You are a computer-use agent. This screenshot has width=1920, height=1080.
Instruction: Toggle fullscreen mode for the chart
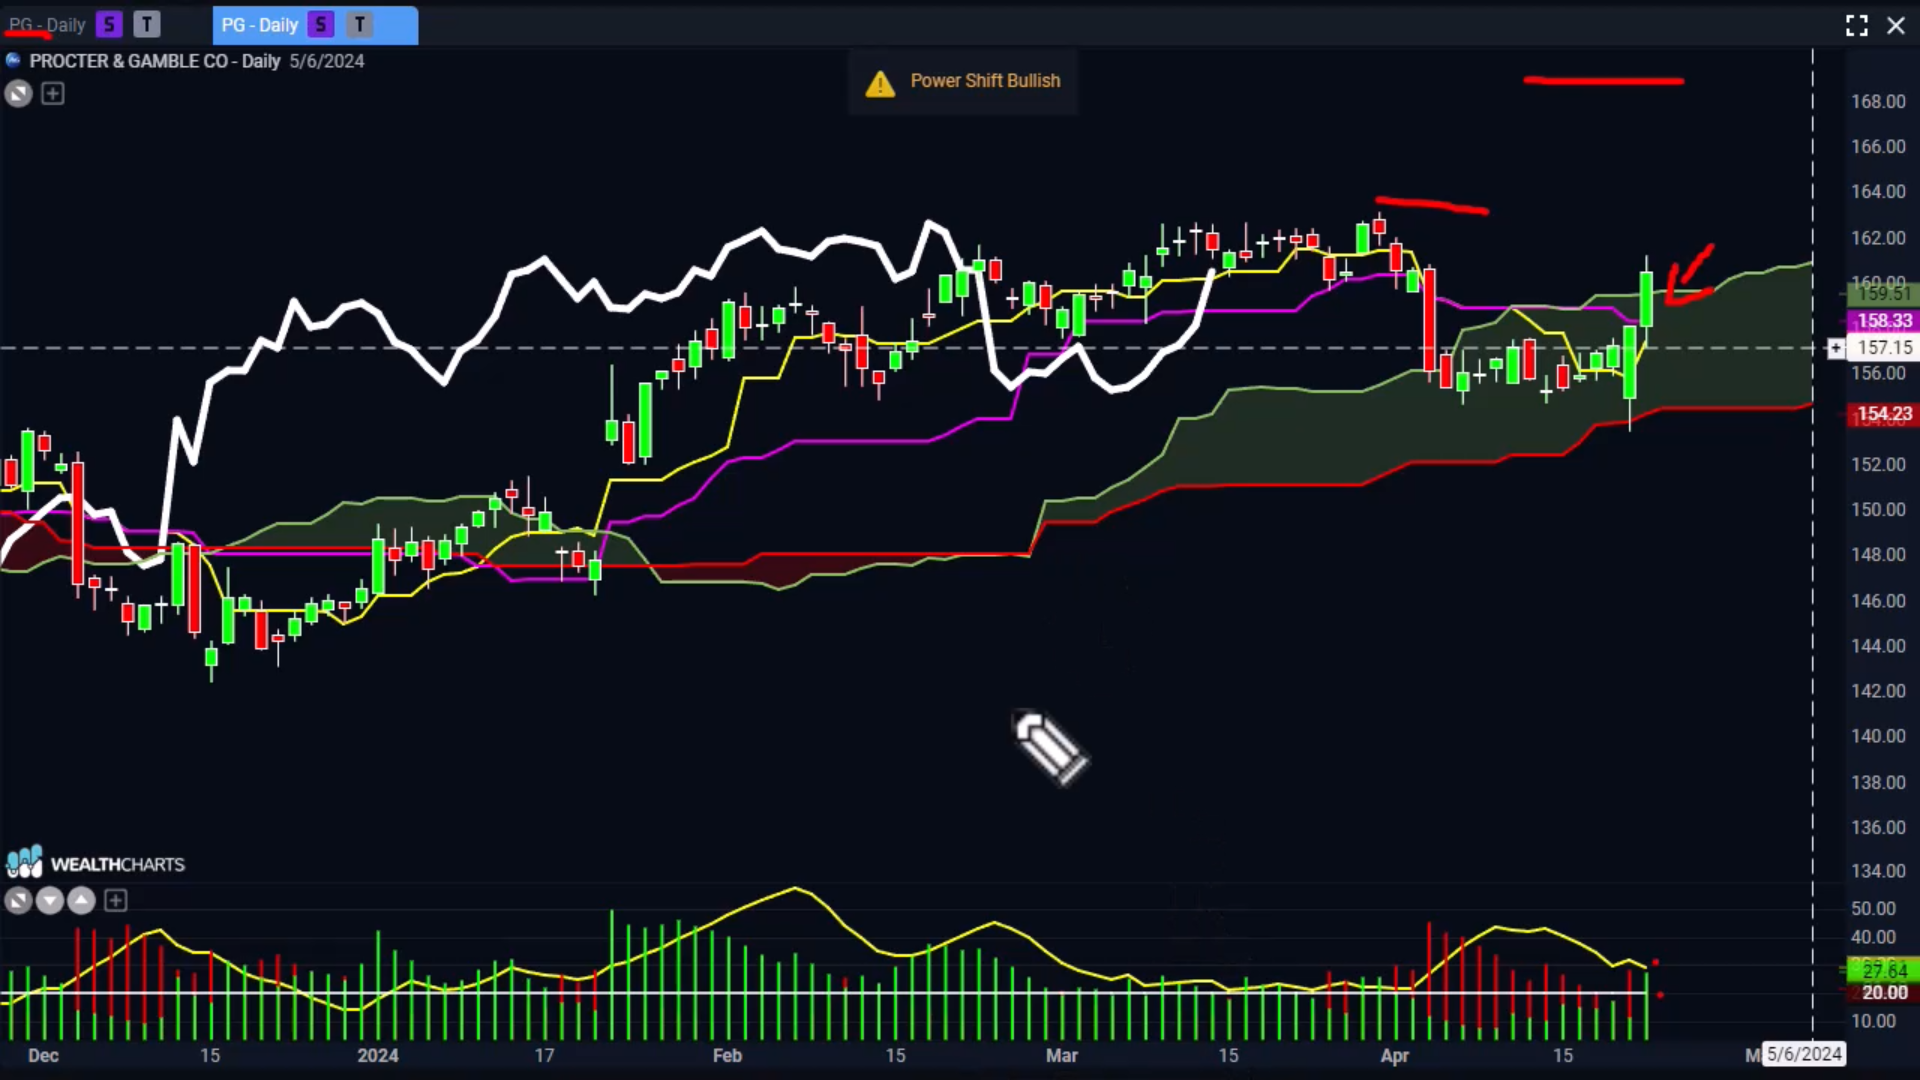point(1857,26)
